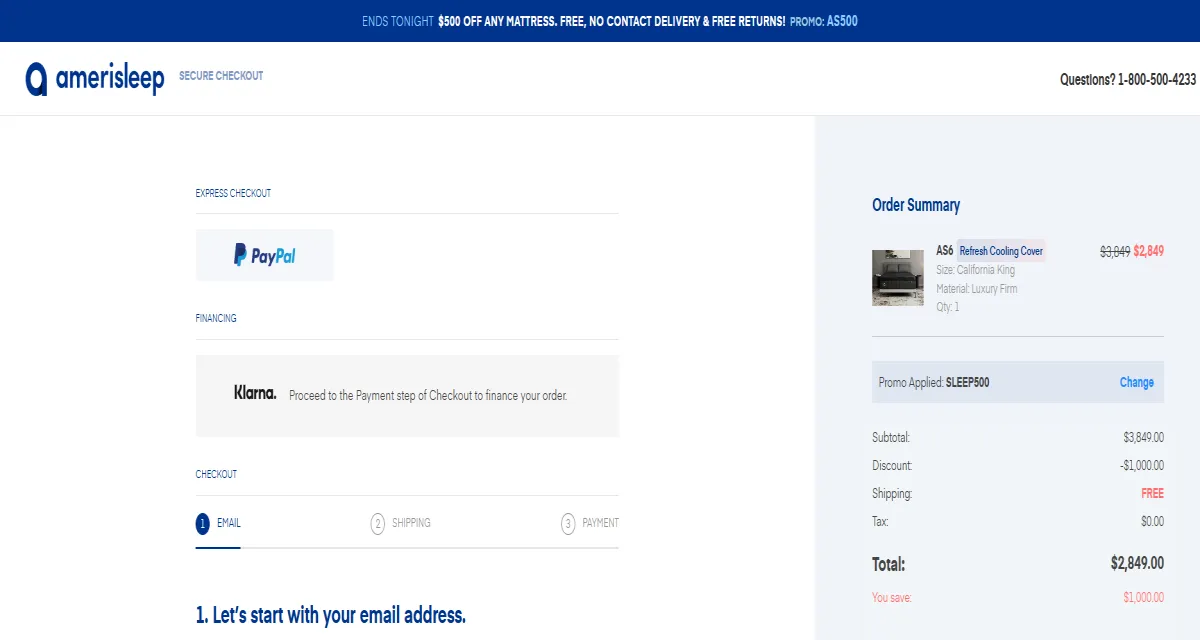Open the AS6 mattress product thumbnail
This screenshot has width=1200, height=640.
tap(897, 277)
